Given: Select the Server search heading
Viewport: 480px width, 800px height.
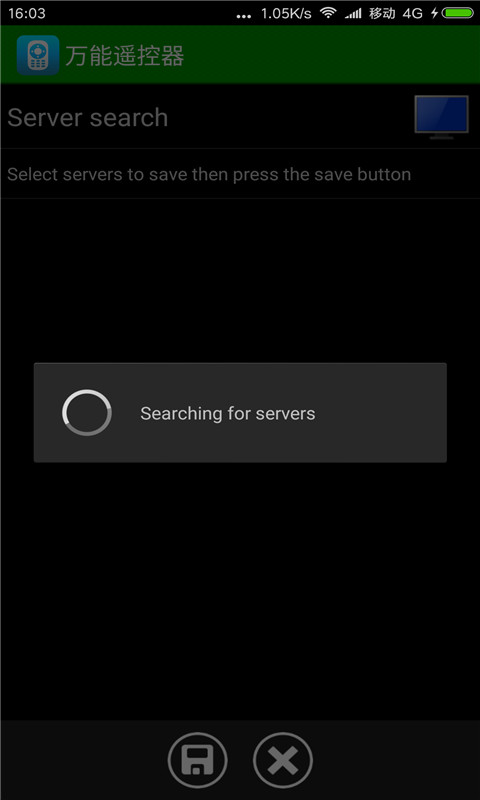Looking at the screenshot, I should pos(88,118).
